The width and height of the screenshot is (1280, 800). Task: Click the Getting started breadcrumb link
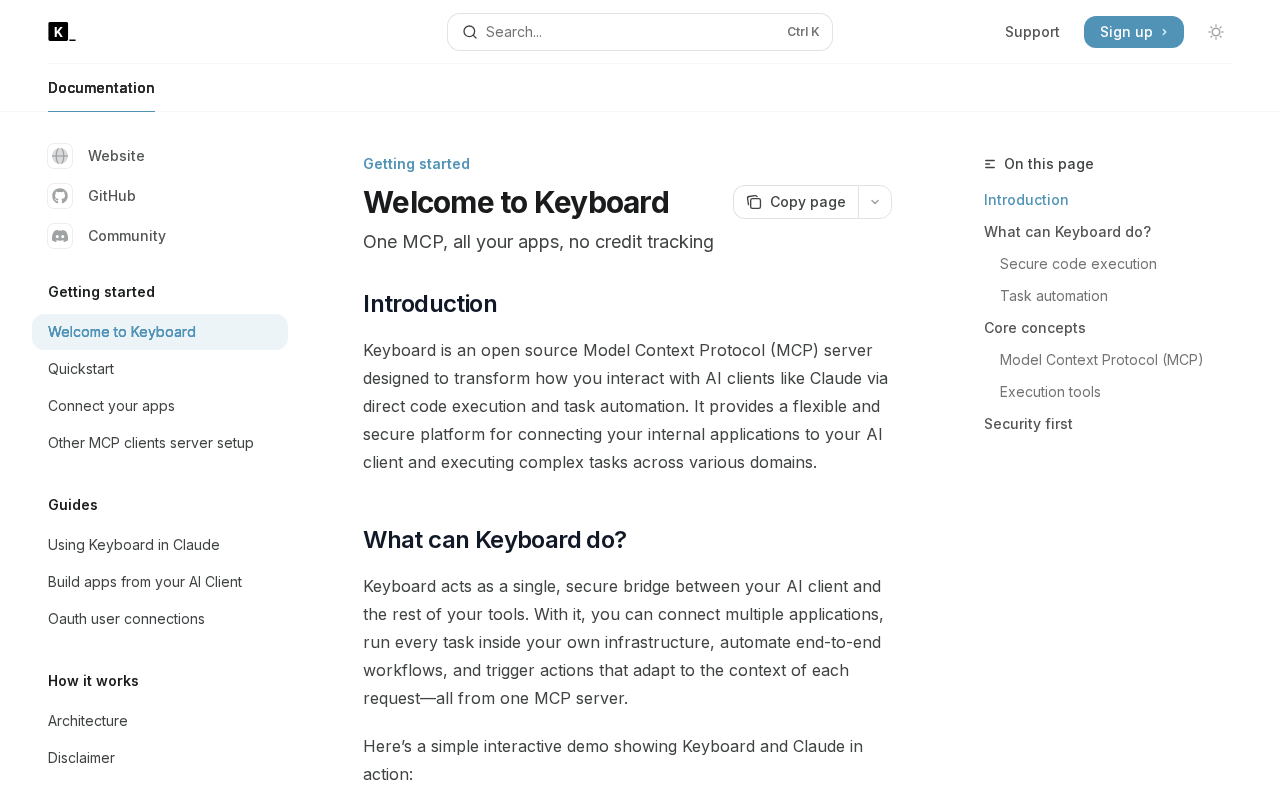pyautogui.click(x=416, y=164)
